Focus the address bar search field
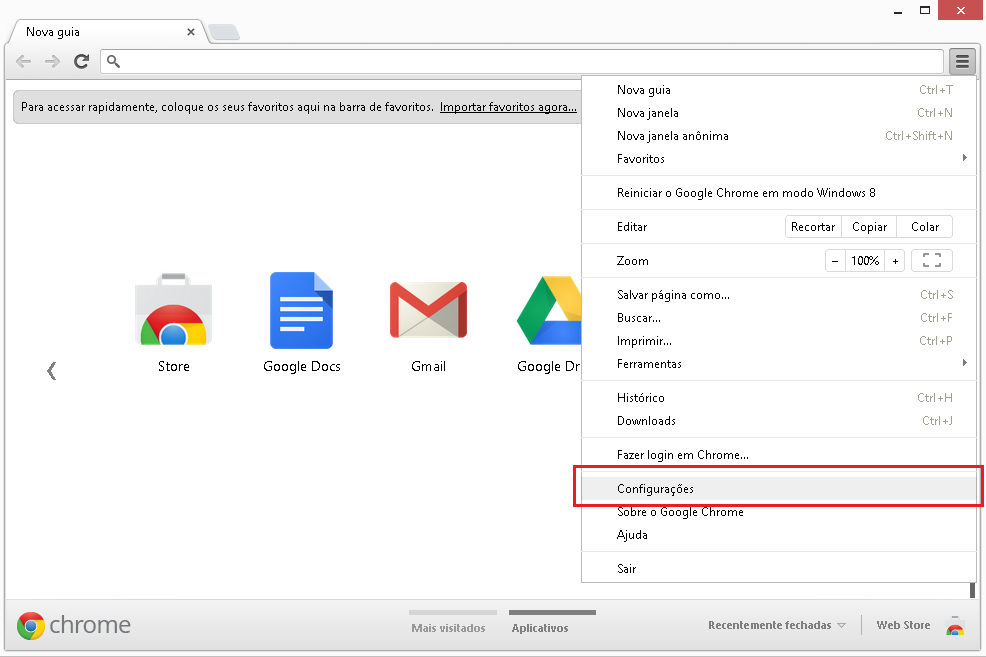The width and height of the screenshot is (986, 657). [522, 61]
